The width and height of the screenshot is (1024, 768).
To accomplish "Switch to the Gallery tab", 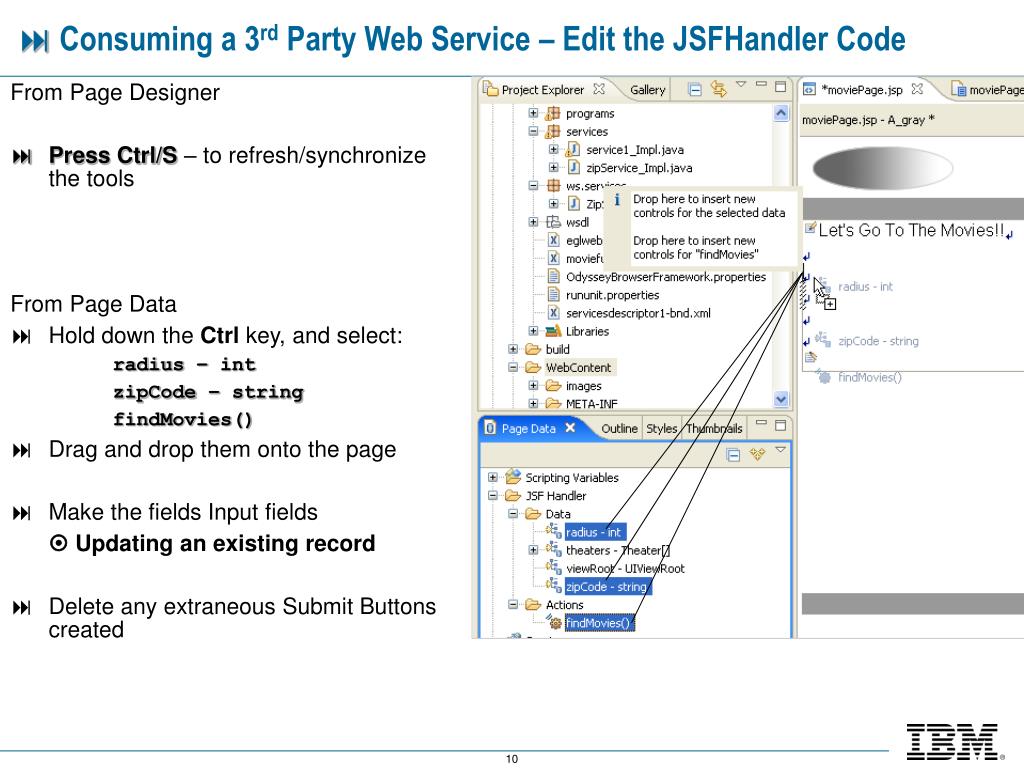I will (647, 90).
